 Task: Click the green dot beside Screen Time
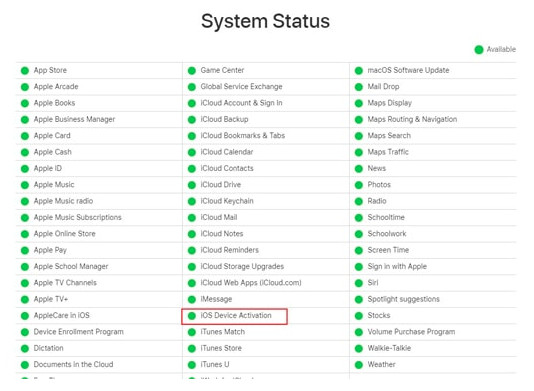(x=359, y=250)
